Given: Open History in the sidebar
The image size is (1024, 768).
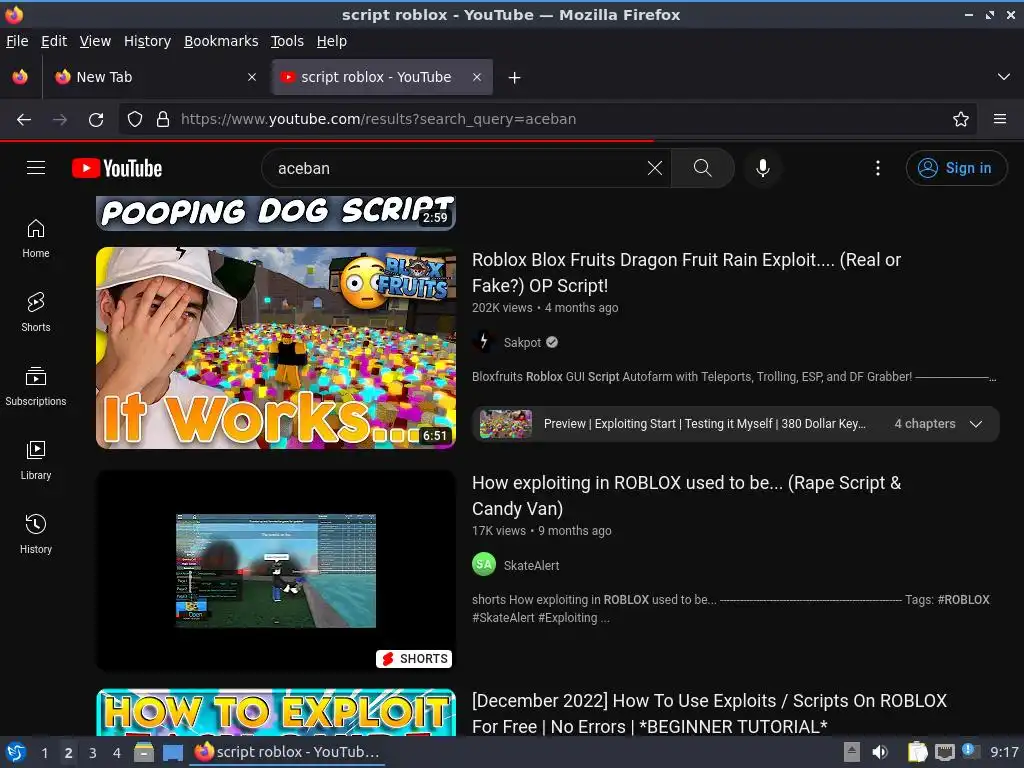Looking at the screenshot, I should point(36,534).
